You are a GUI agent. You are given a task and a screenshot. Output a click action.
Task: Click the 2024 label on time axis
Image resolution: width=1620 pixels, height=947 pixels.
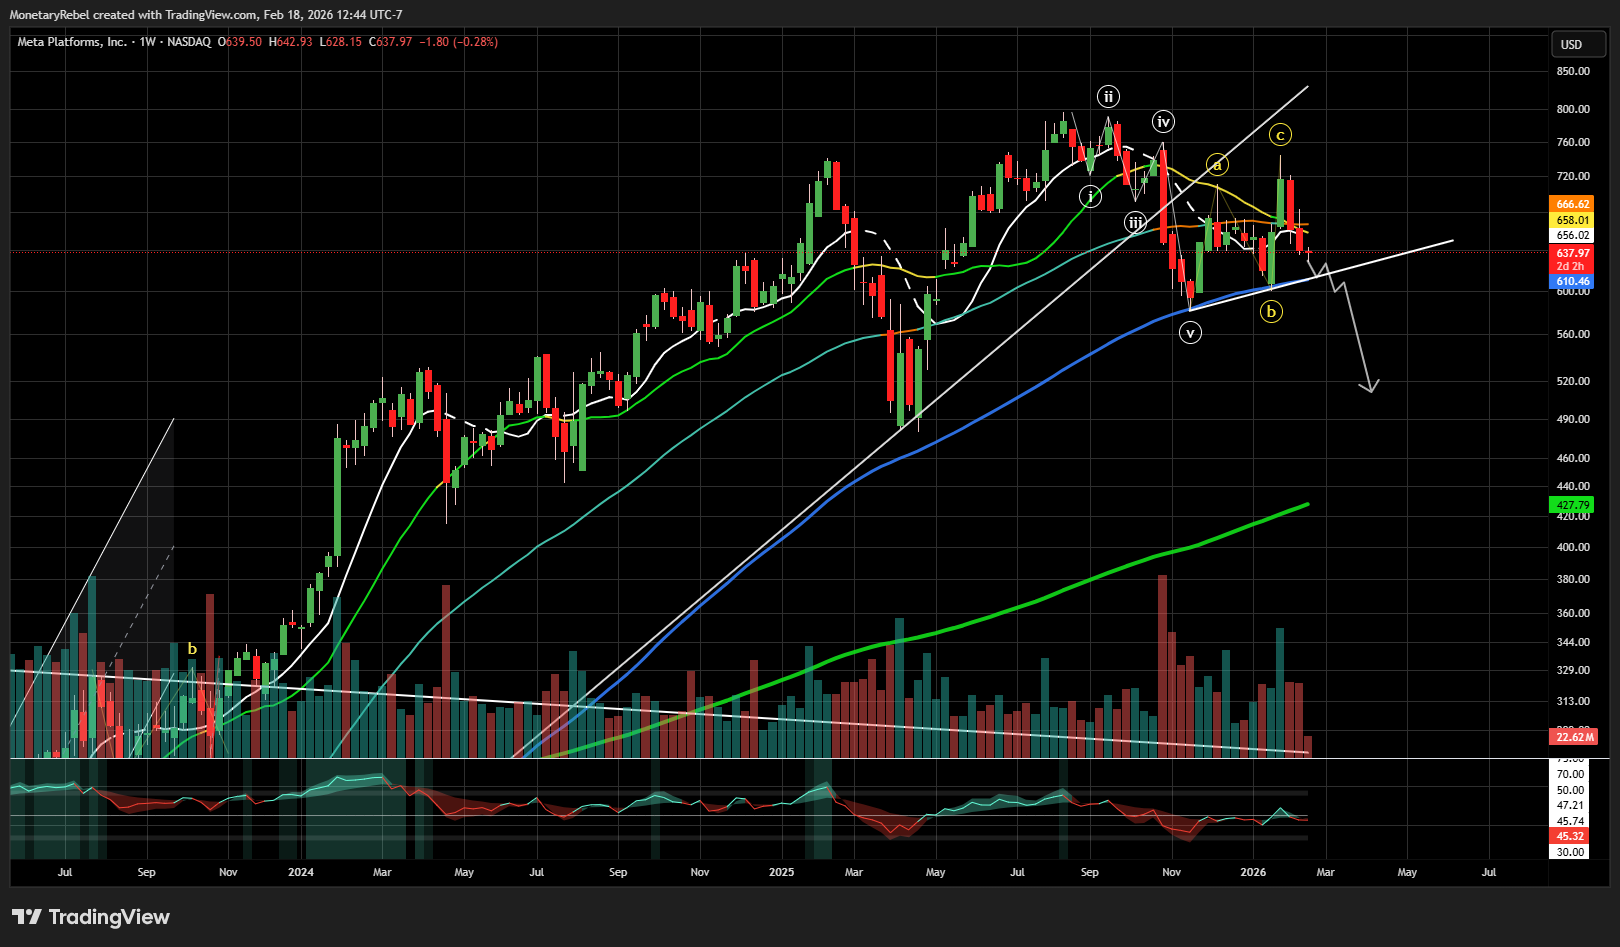(x=301, y=872)
